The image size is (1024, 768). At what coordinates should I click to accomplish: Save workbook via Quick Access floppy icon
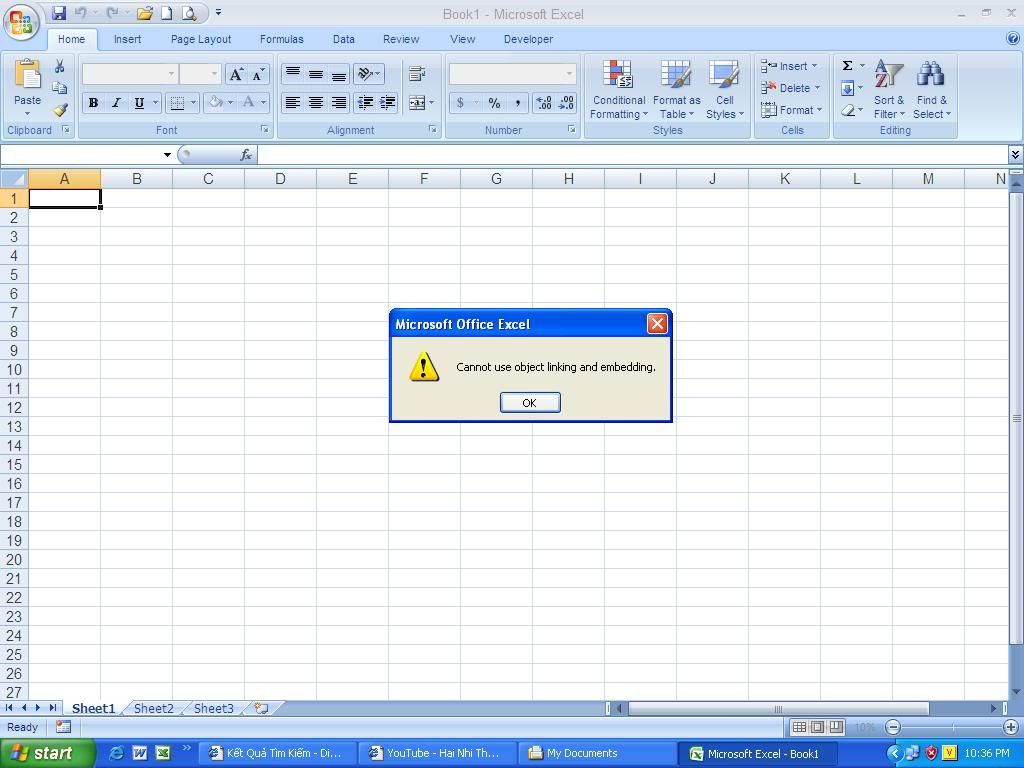(59, 13)
